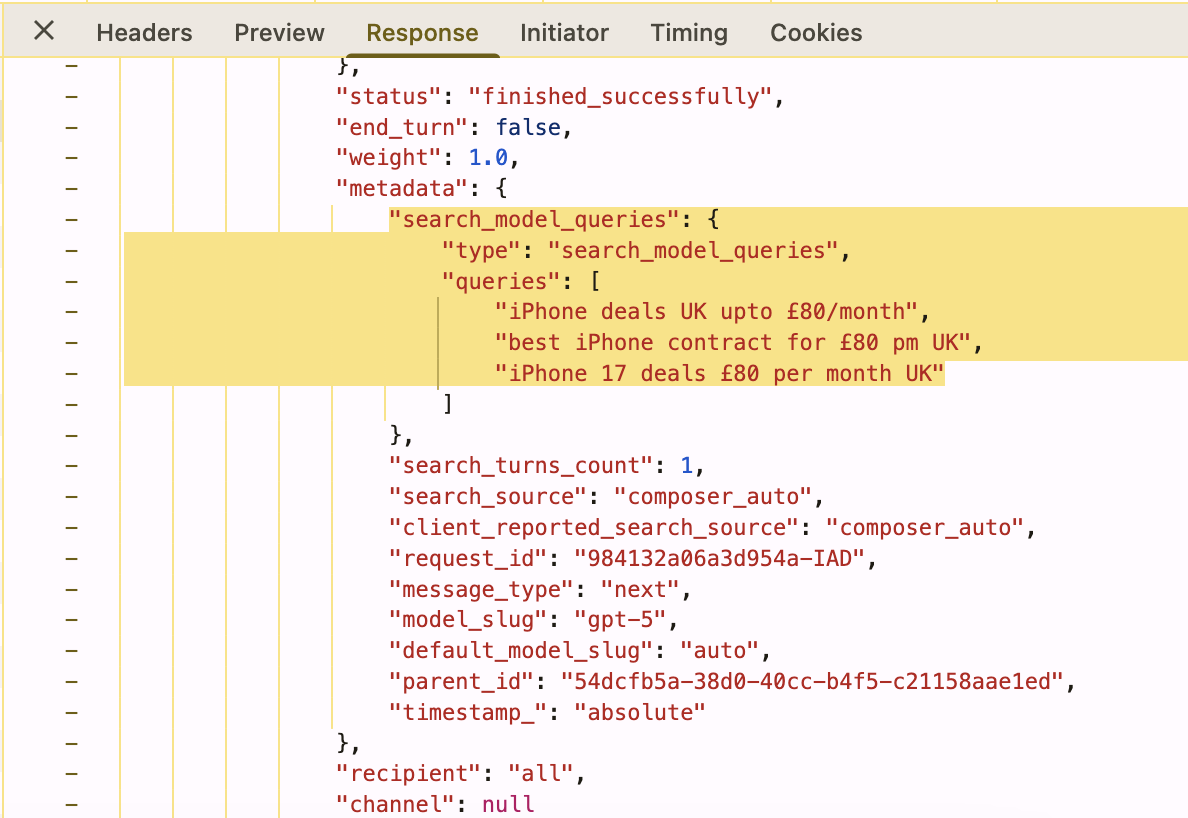
Task: Open the Cookies tab
Action: (x=816, y=33)
